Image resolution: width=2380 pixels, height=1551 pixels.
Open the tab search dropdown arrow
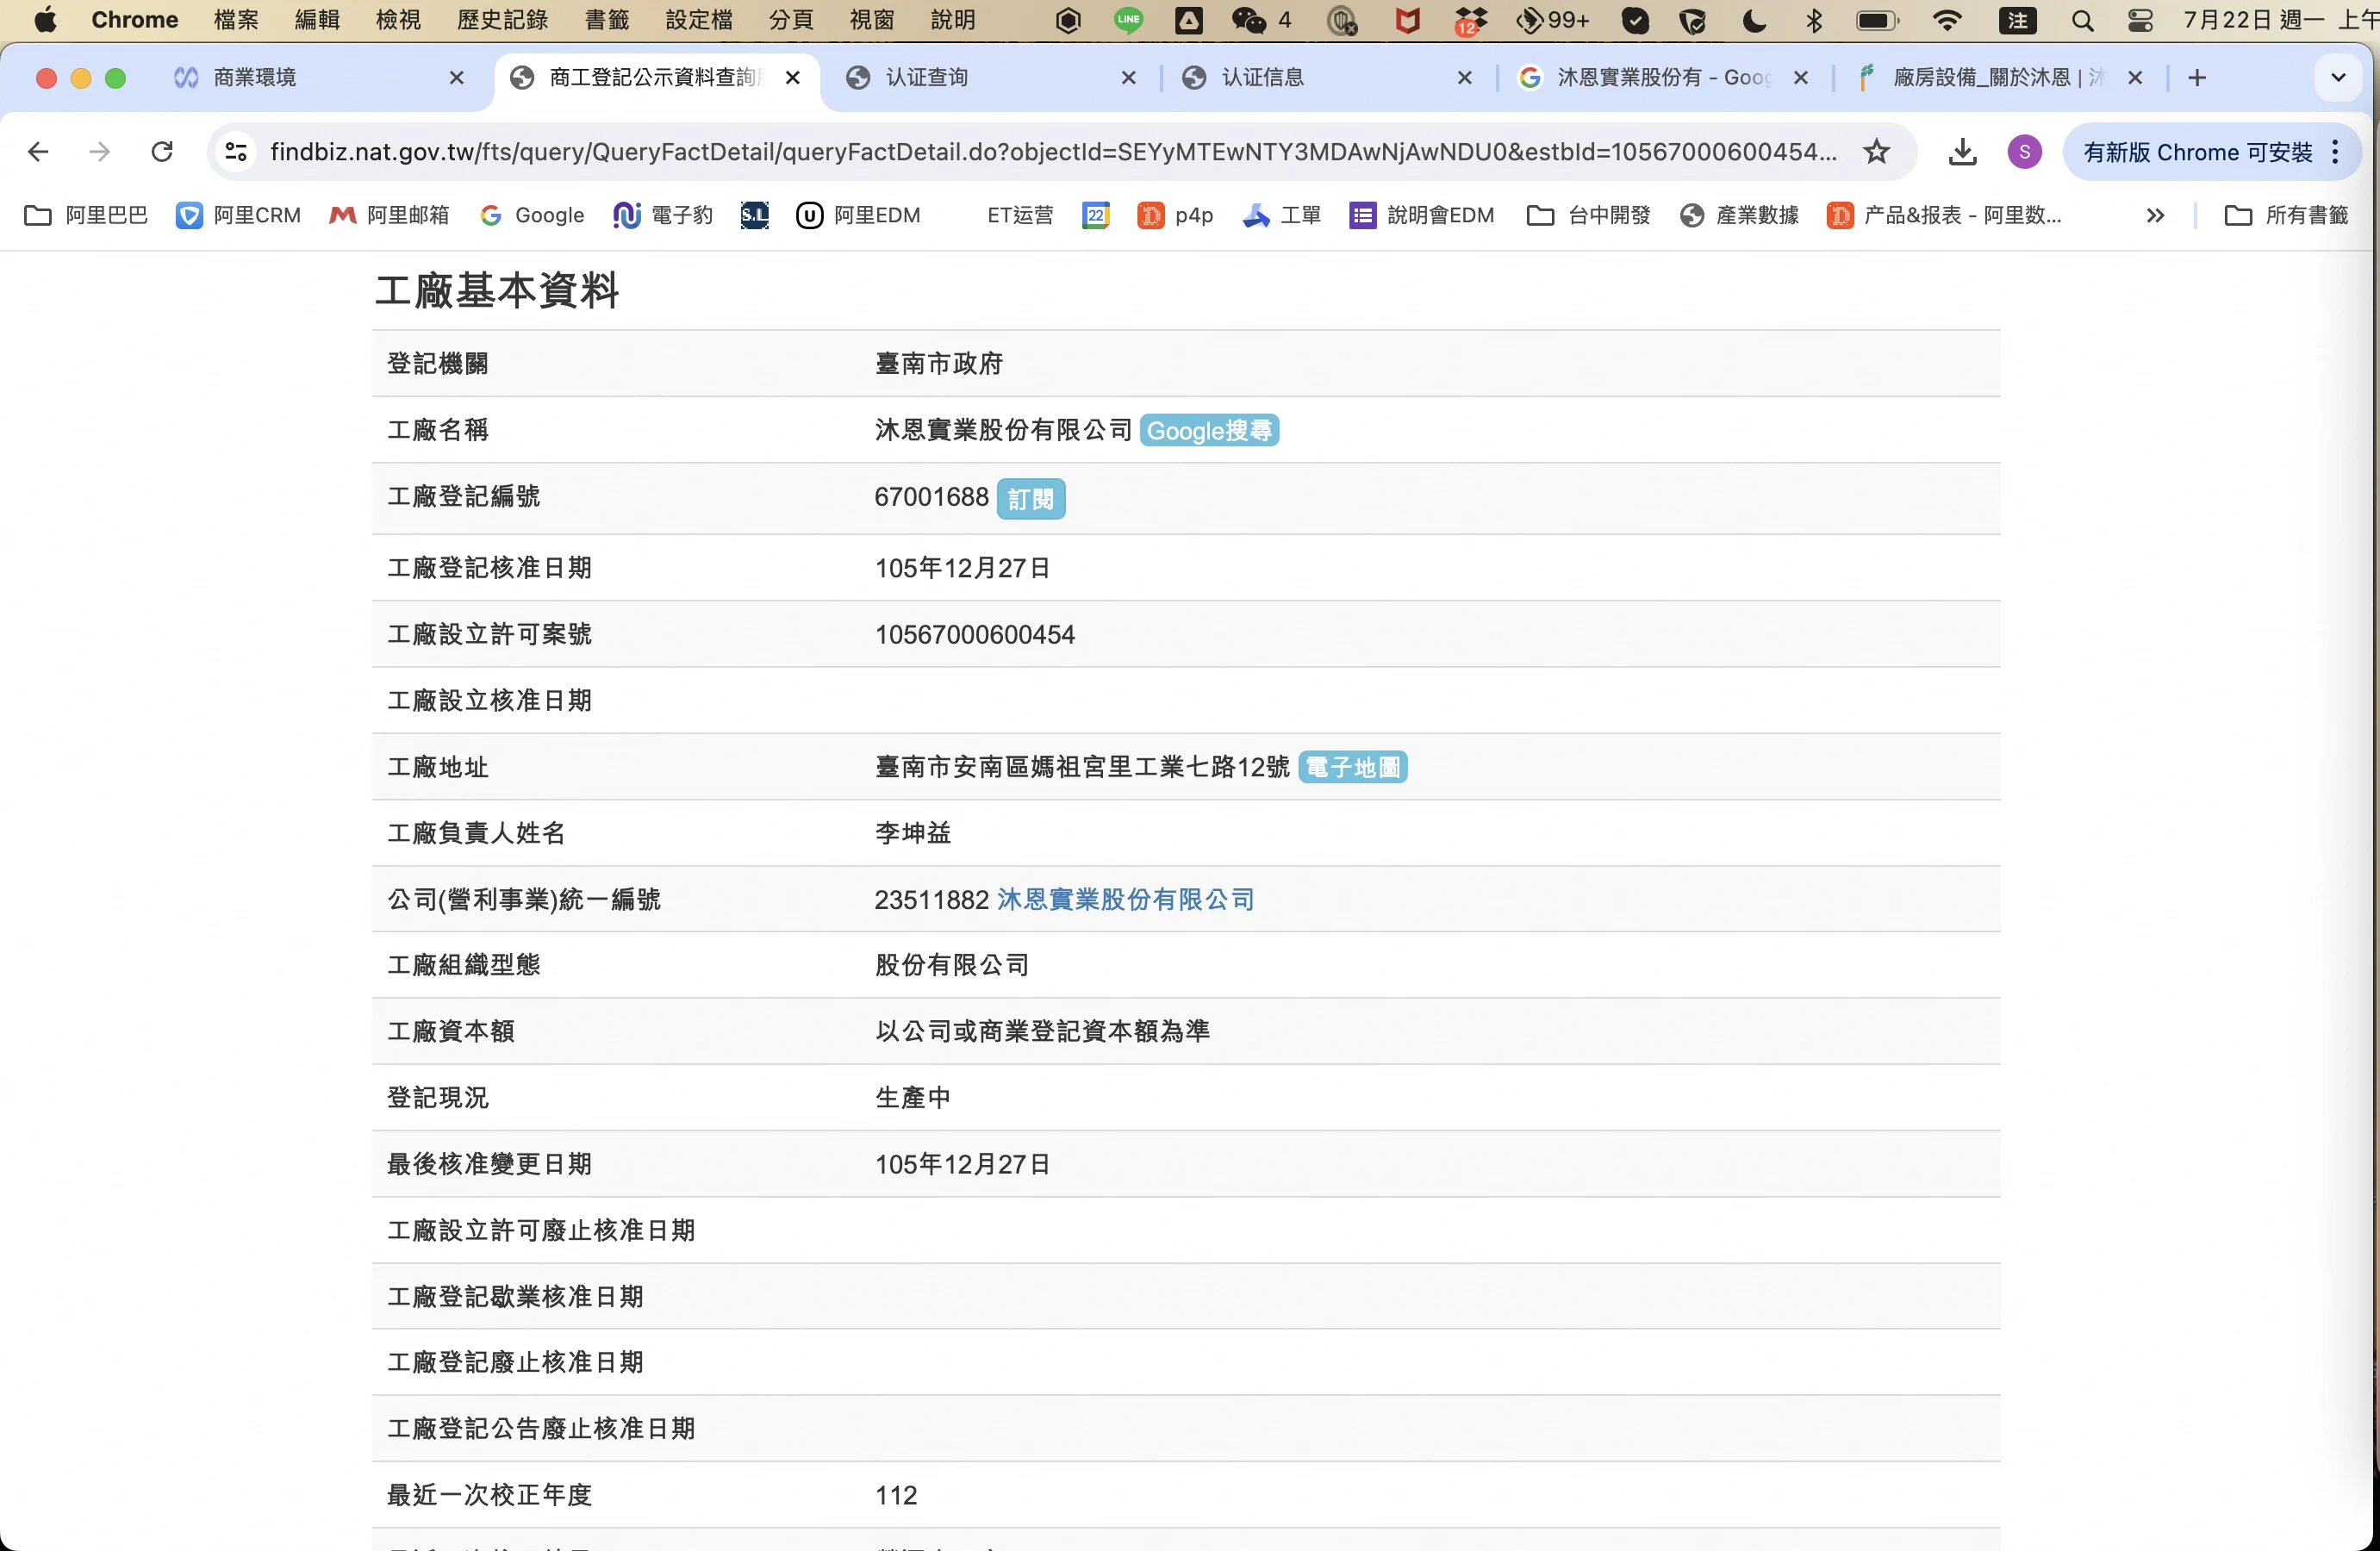tap(2338, 78)
